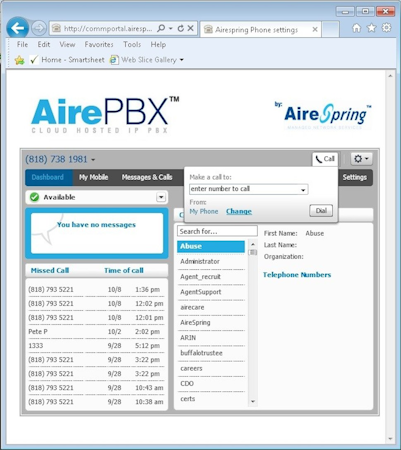Expand the Available status dropdown
The image size is (401, 450).
pyautogui.click(x=161, y=197)
